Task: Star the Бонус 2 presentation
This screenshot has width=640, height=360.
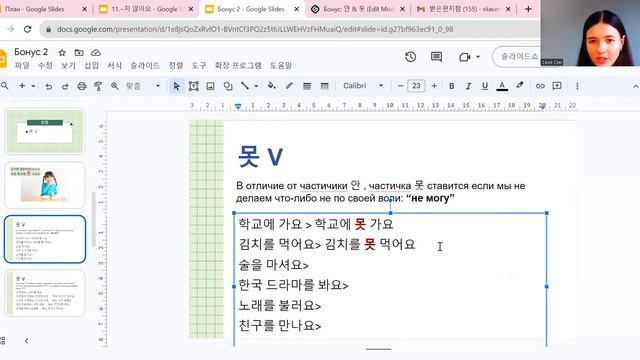Action: [62, 53]
